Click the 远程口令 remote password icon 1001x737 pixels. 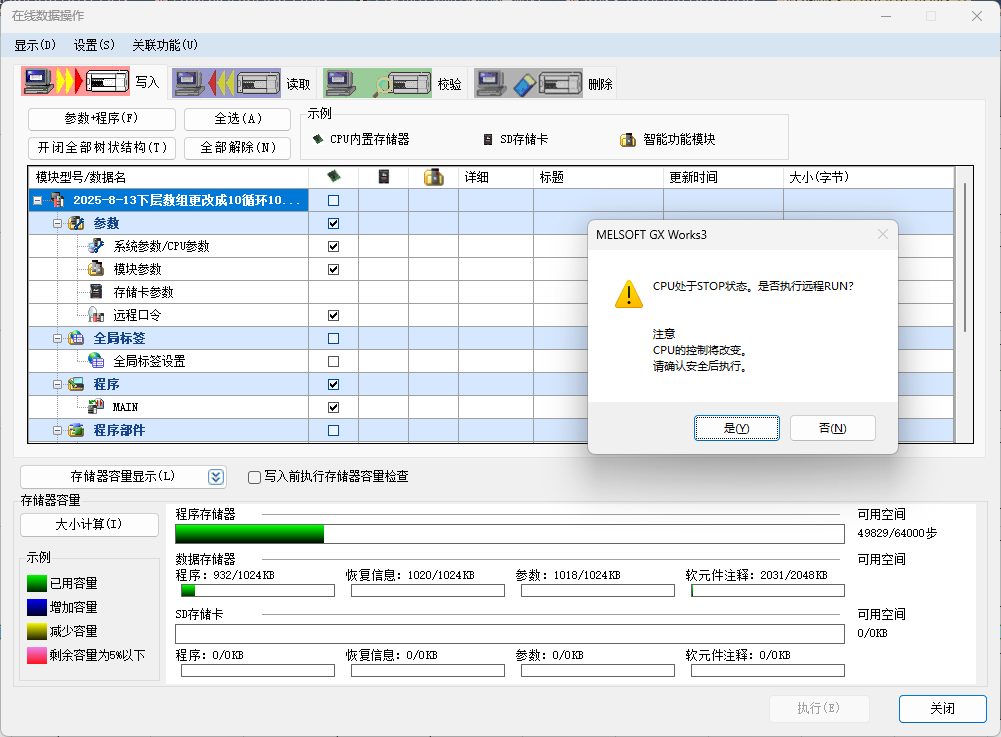96,315
